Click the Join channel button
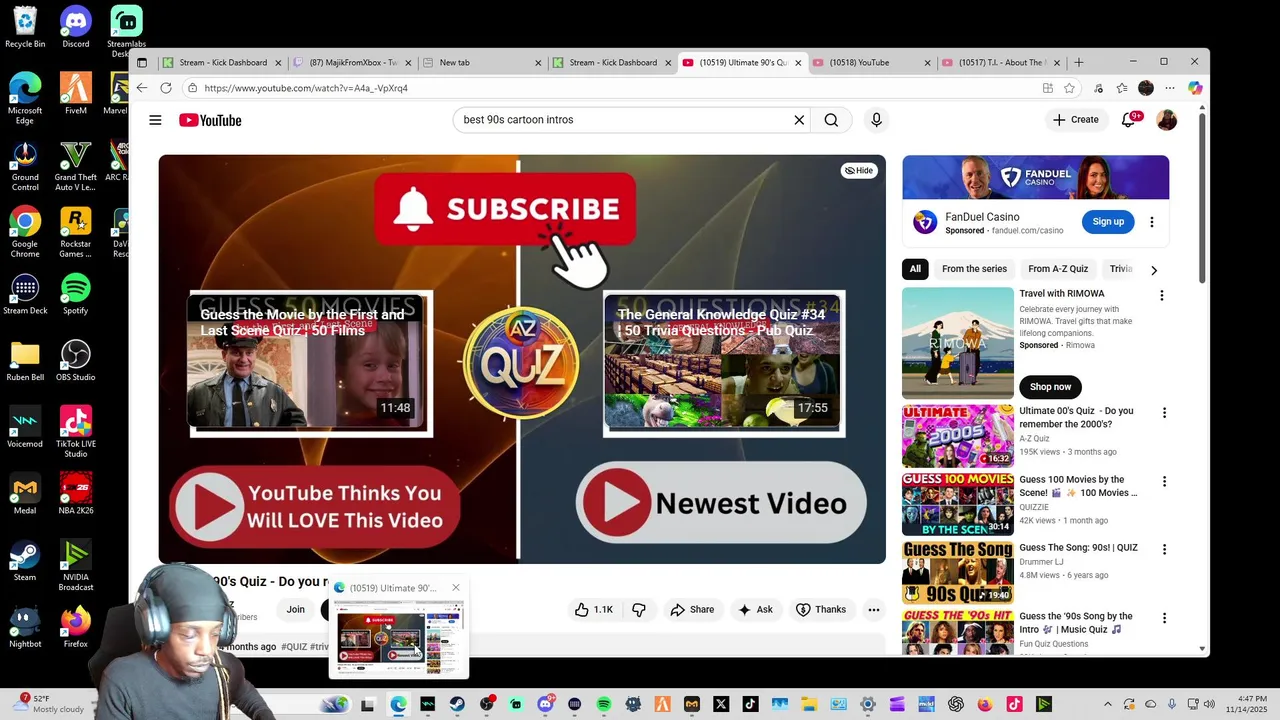 (295, 610)
